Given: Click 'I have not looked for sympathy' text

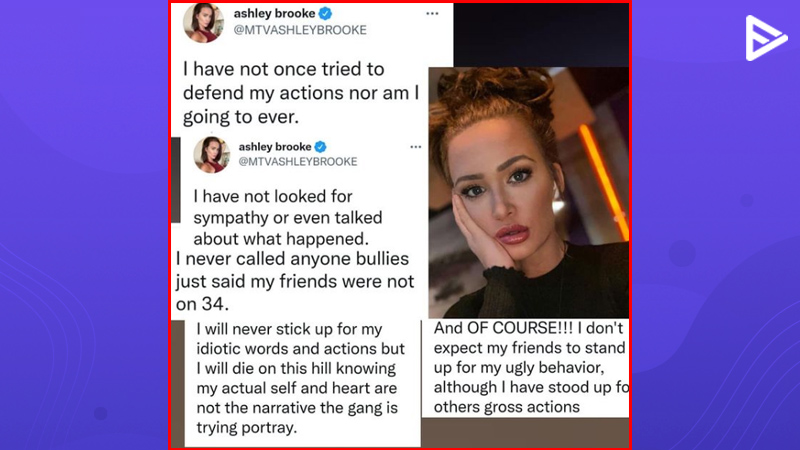Looking at the screenshot, I should (x=288, y=217).
